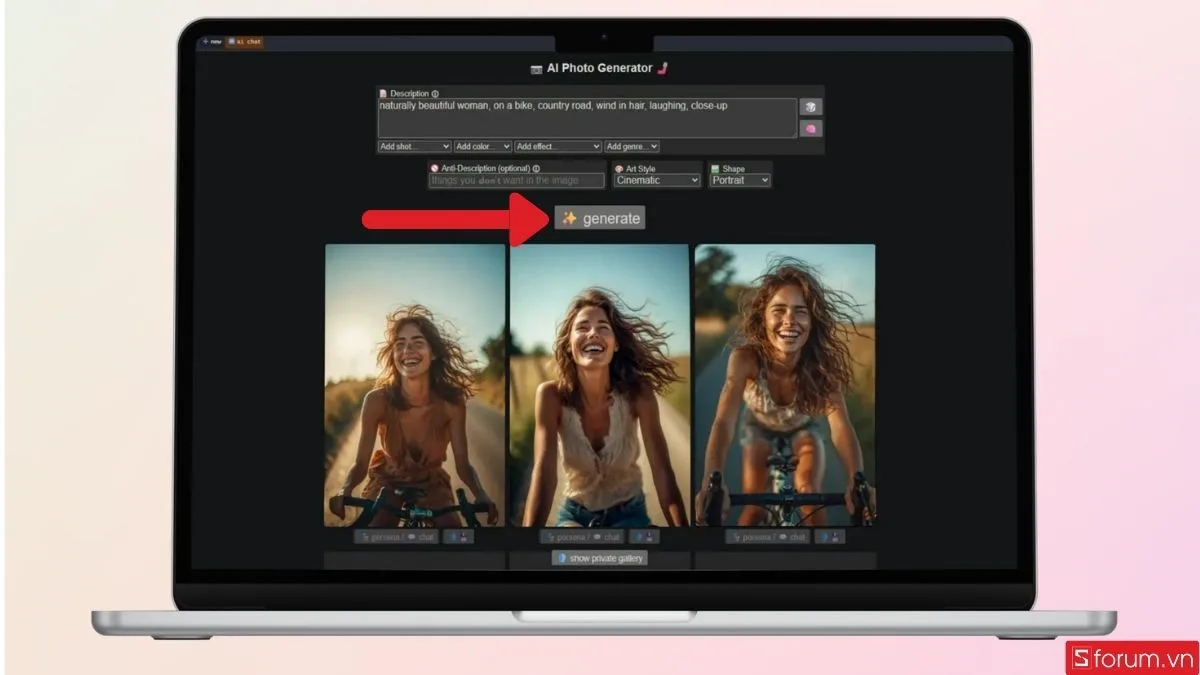Viewport: 1200px width, 675px height.
Task: Open the Add genre dropdown
Action: tap(632, 147)
